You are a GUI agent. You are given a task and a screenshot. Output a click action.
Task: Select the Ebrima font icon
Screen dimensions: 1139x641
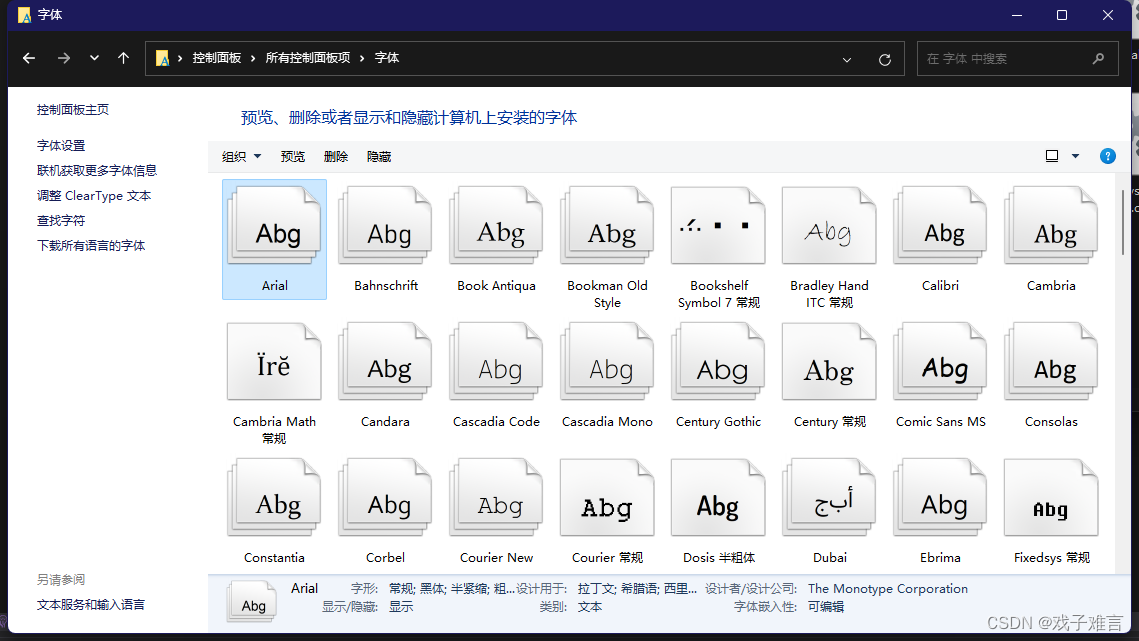[x=941, y=498]
